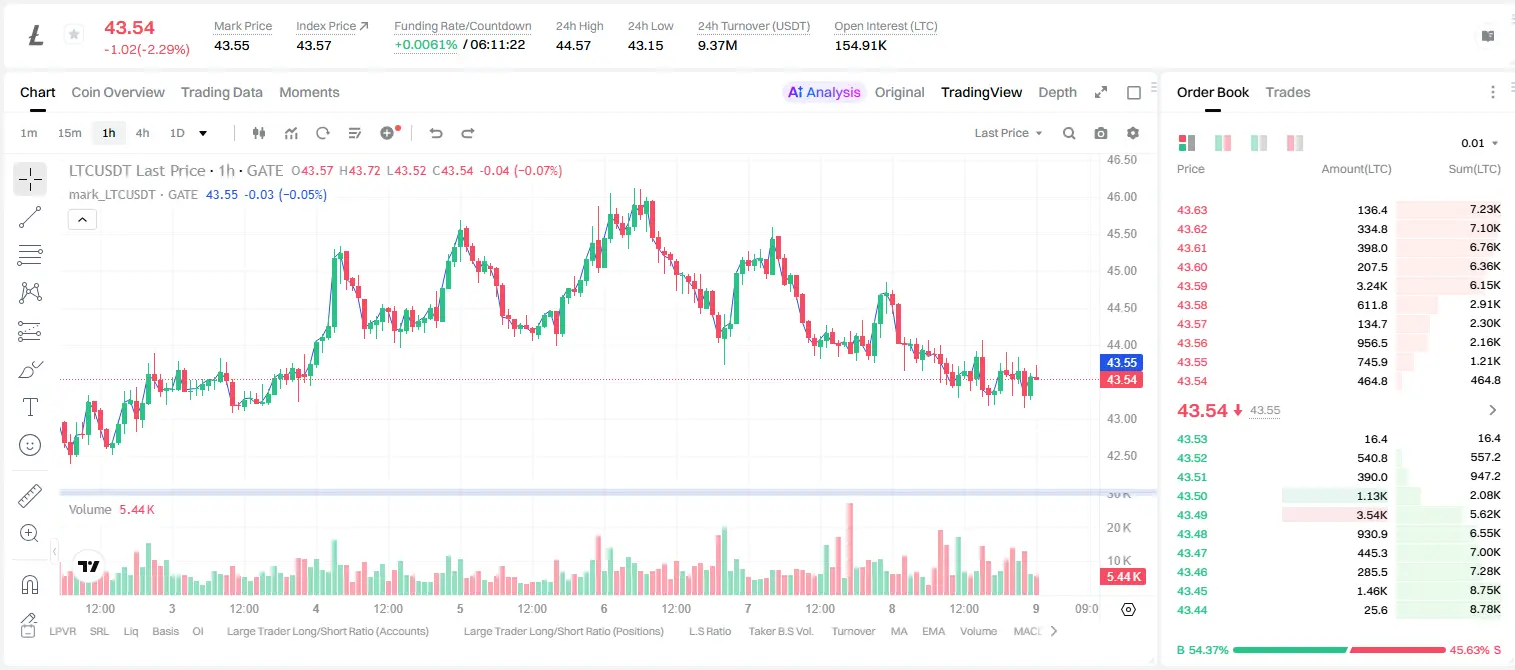Viewport: 1515px width, 670px height.
Task: Click the candlestick chart type icon
Action: pos(260,133)
